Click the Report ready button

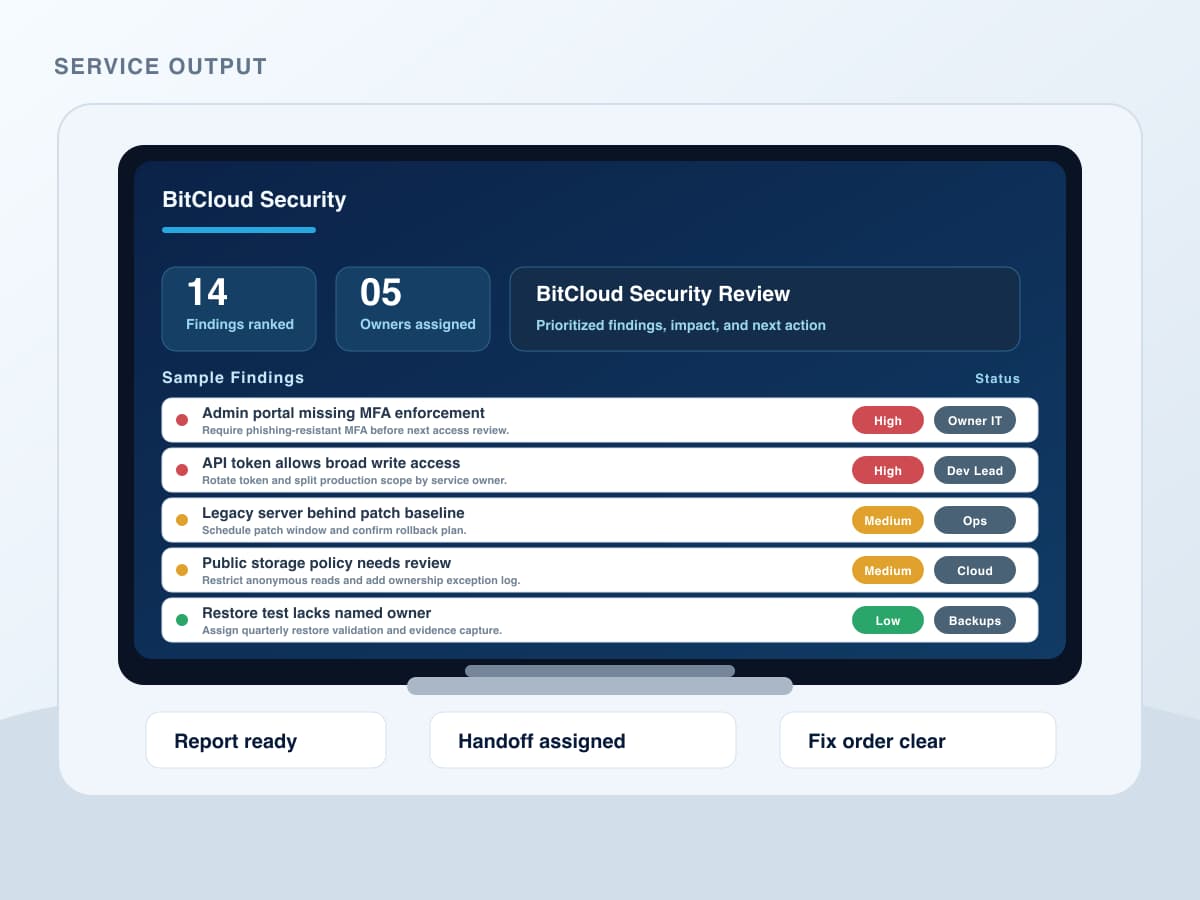tap(265, 740)
